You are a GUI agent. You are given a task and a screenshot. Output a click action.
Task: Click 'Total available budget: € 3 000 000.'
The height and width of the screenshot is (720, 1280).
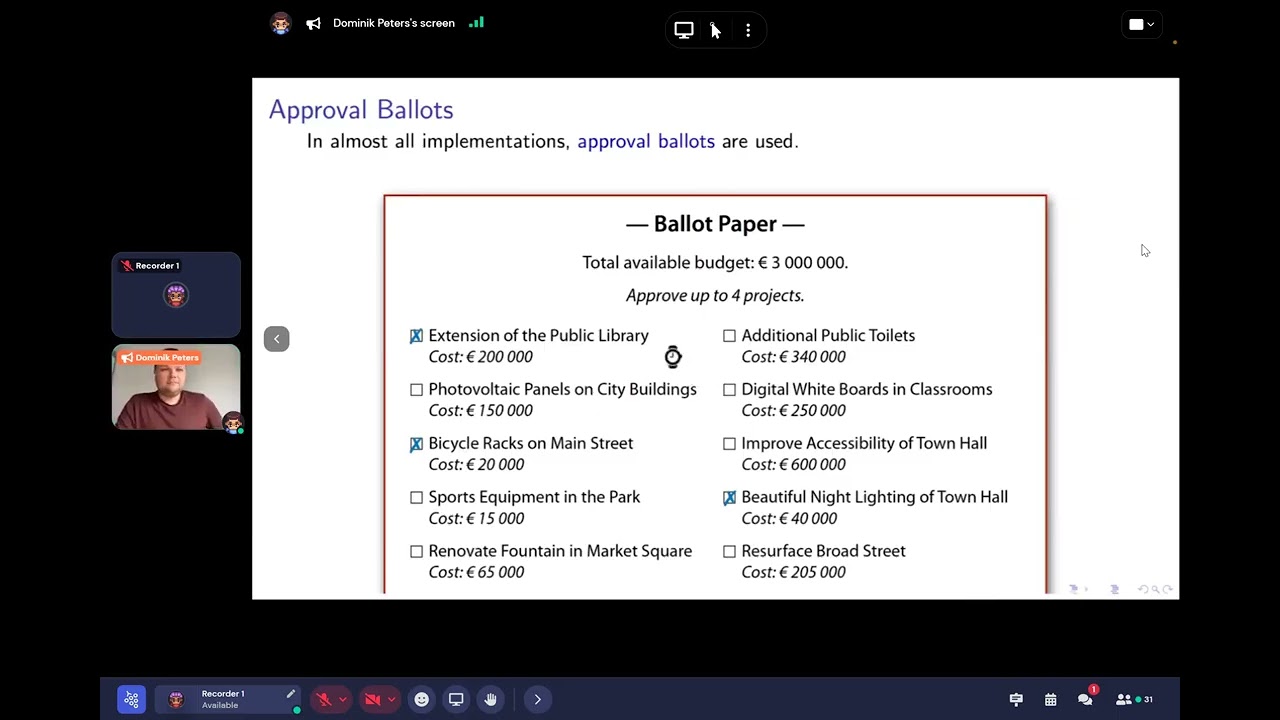tap(715, 263)
